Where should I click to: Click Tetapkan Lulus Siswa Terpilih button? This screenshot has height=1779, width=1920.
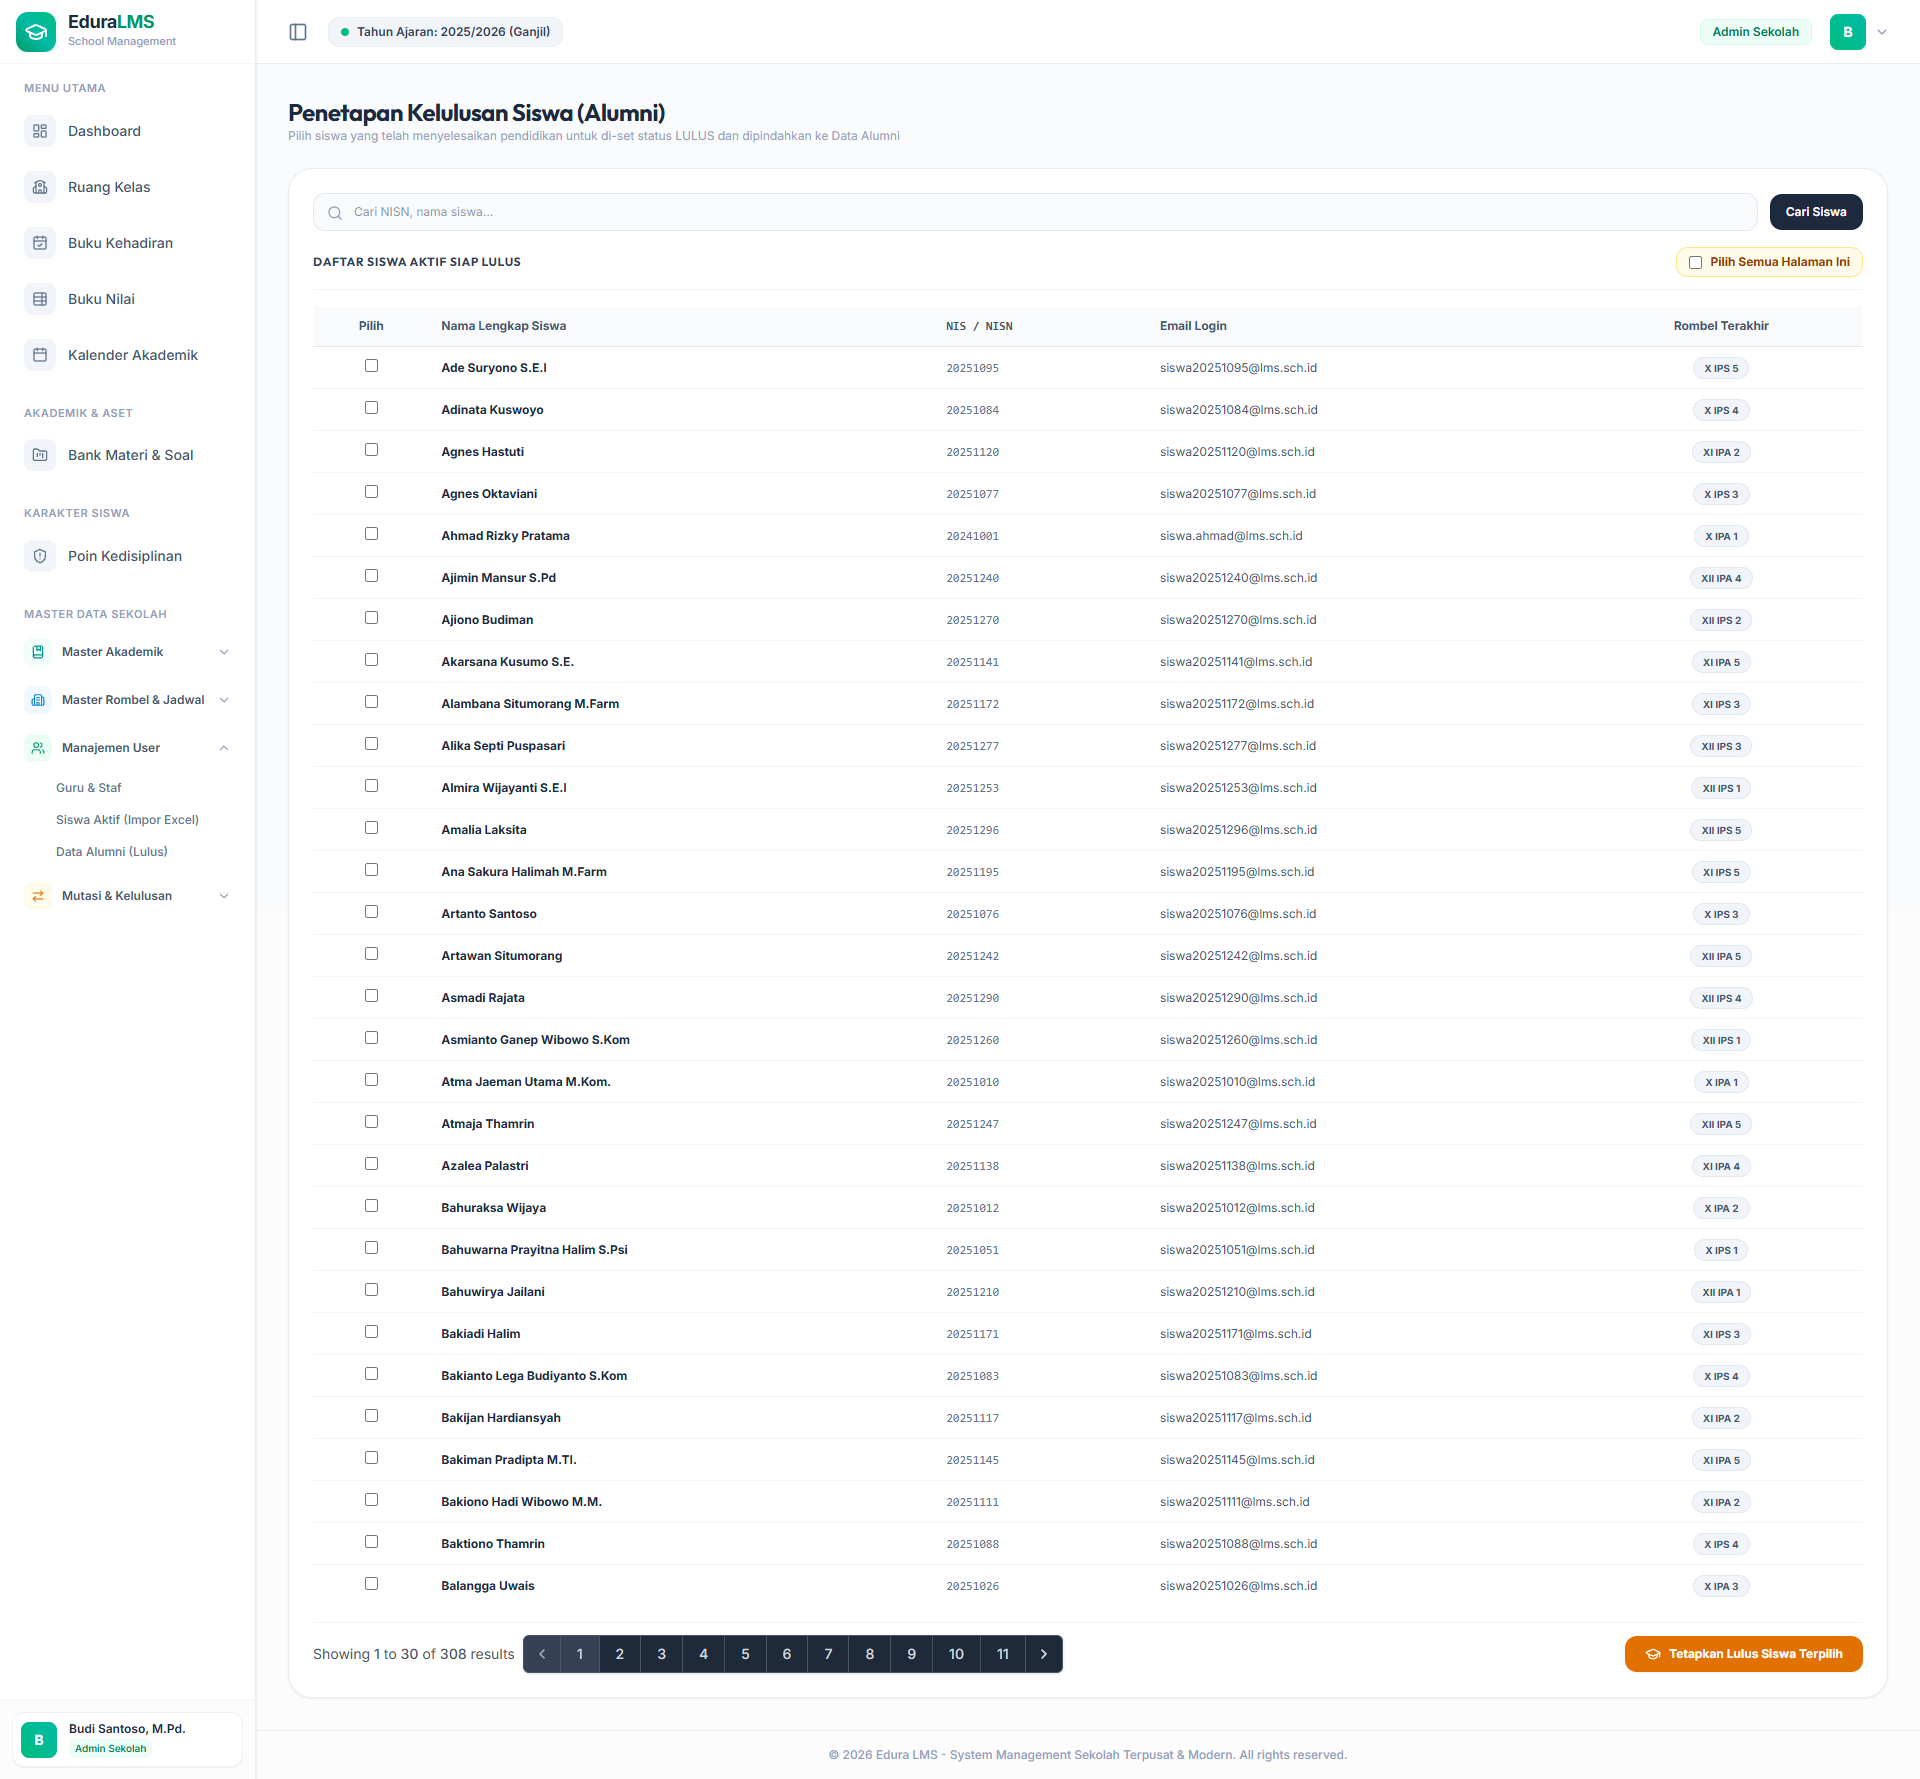click(x=1744, y=1654)
